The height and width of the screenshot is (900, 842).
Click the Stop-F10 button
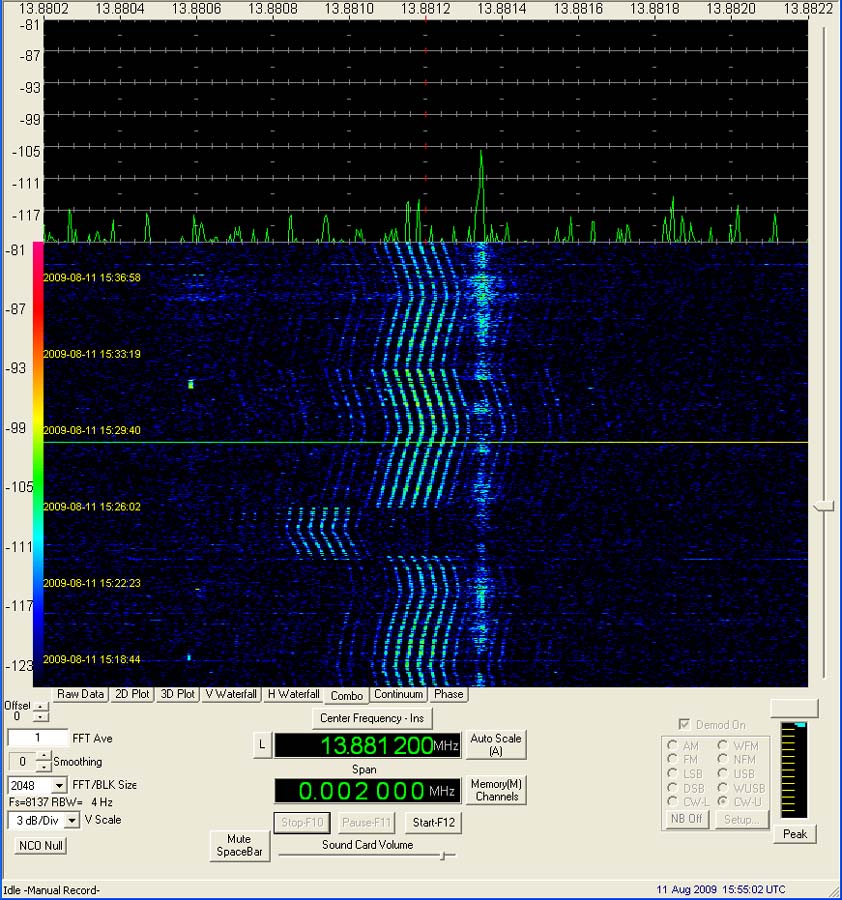(x=302, y=823)
